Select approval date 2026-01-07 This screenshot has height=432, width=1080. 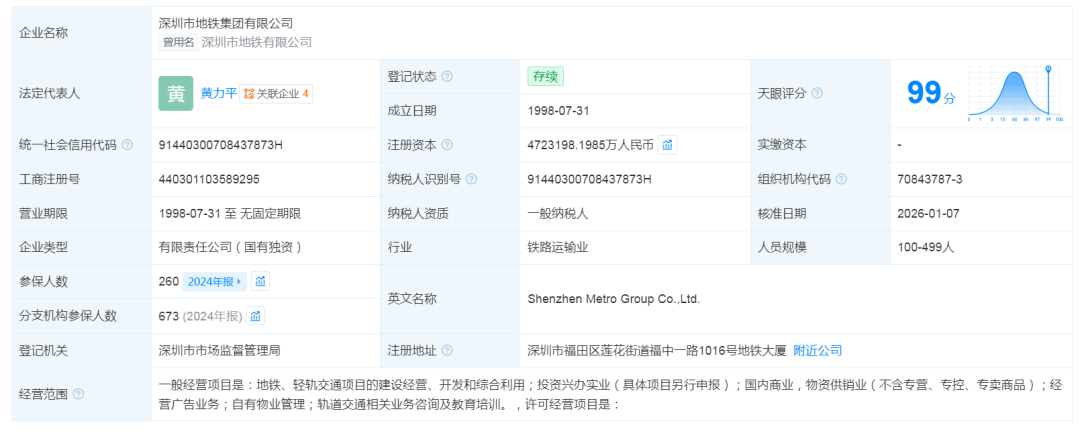[928, 214]
